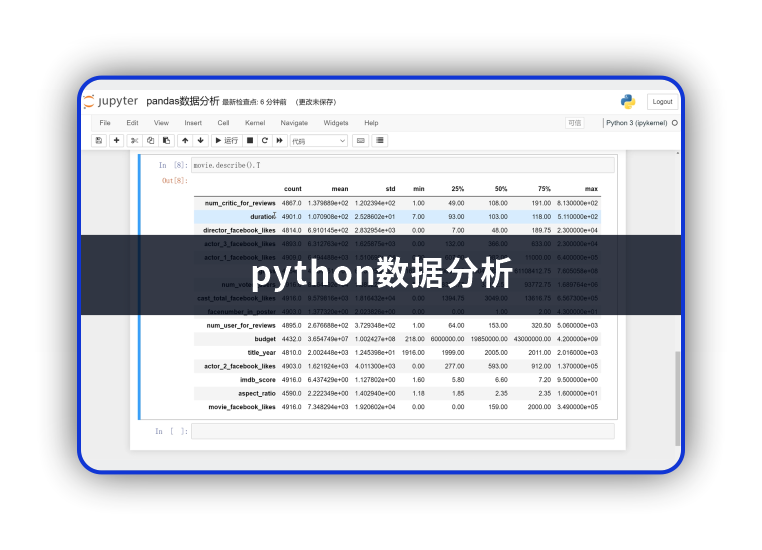Click the 运行 run cell button
Screen dimensions: 762x550
pos(226,141)
